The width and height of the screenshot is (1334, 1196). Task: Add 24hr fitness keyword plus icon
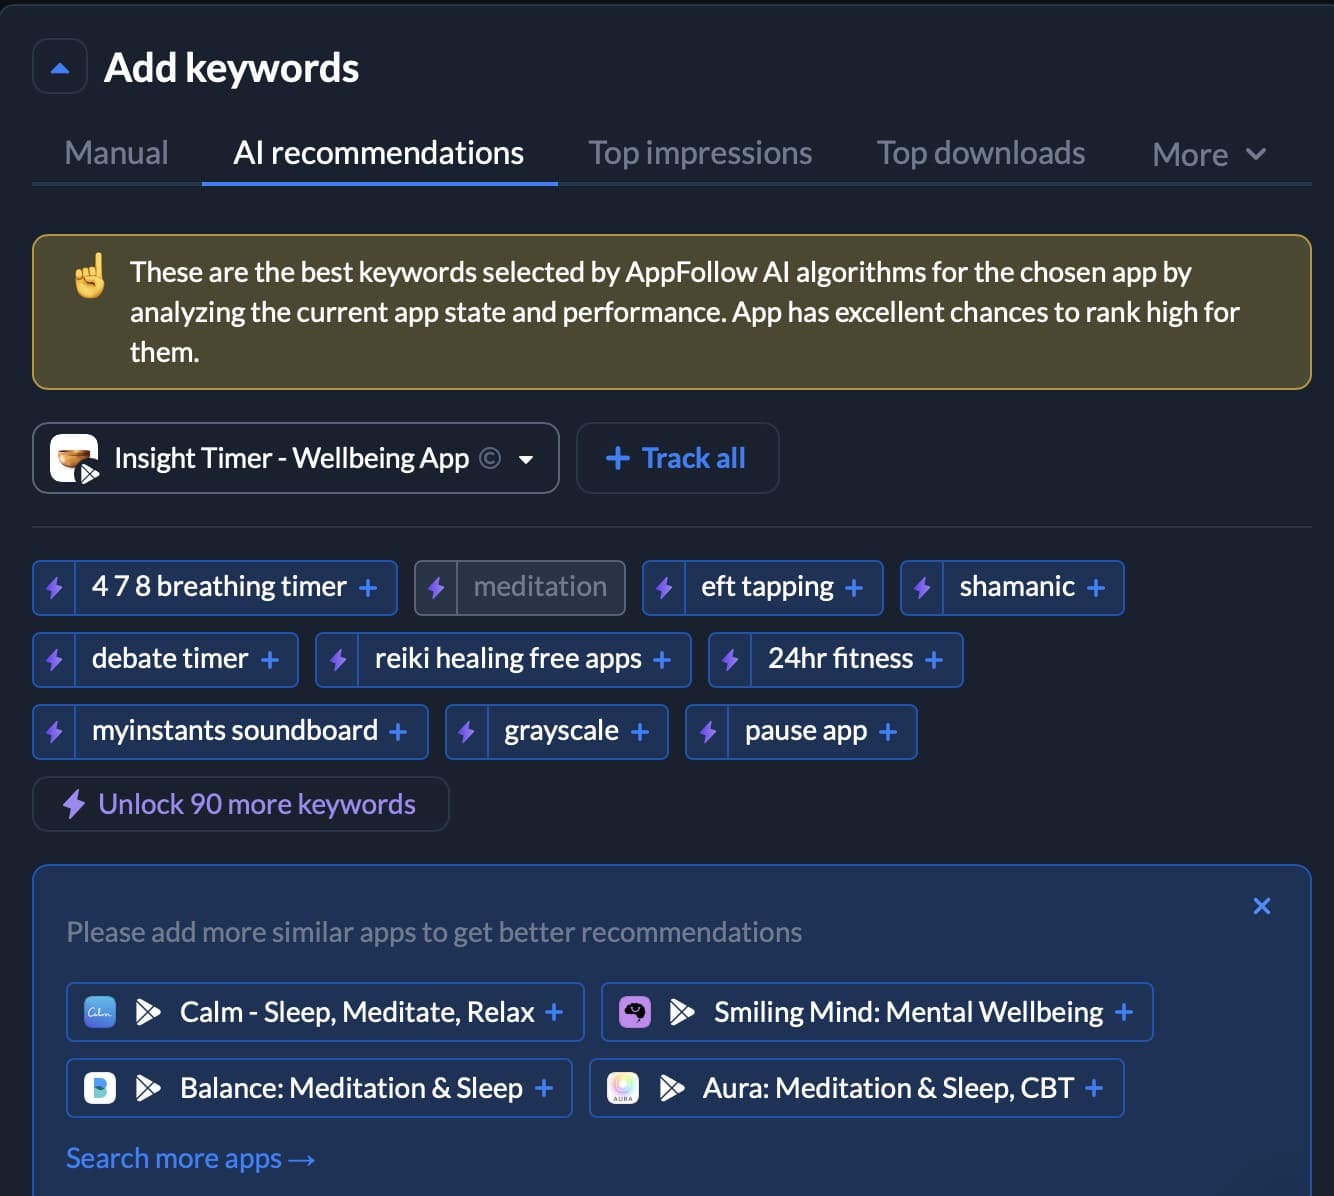pos(934,660)
